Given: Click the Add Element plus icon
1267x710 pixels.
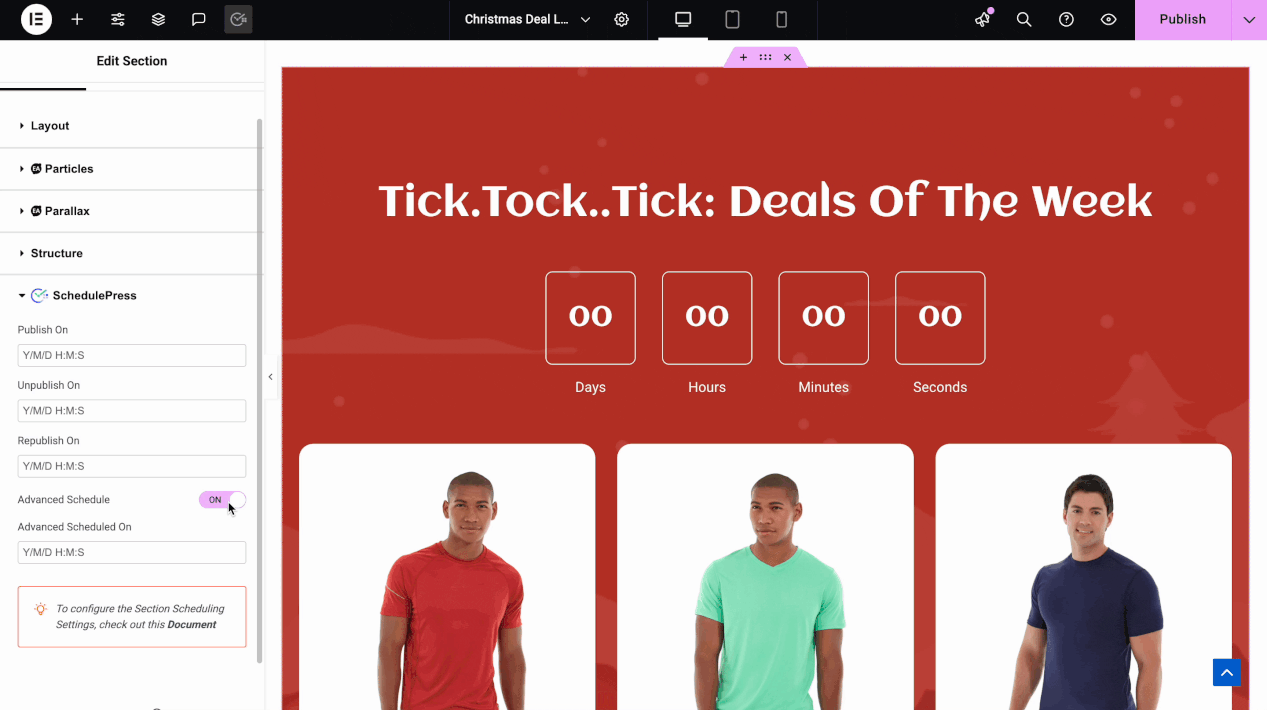Looking at the screenshot, I should [x=77, y=19].
